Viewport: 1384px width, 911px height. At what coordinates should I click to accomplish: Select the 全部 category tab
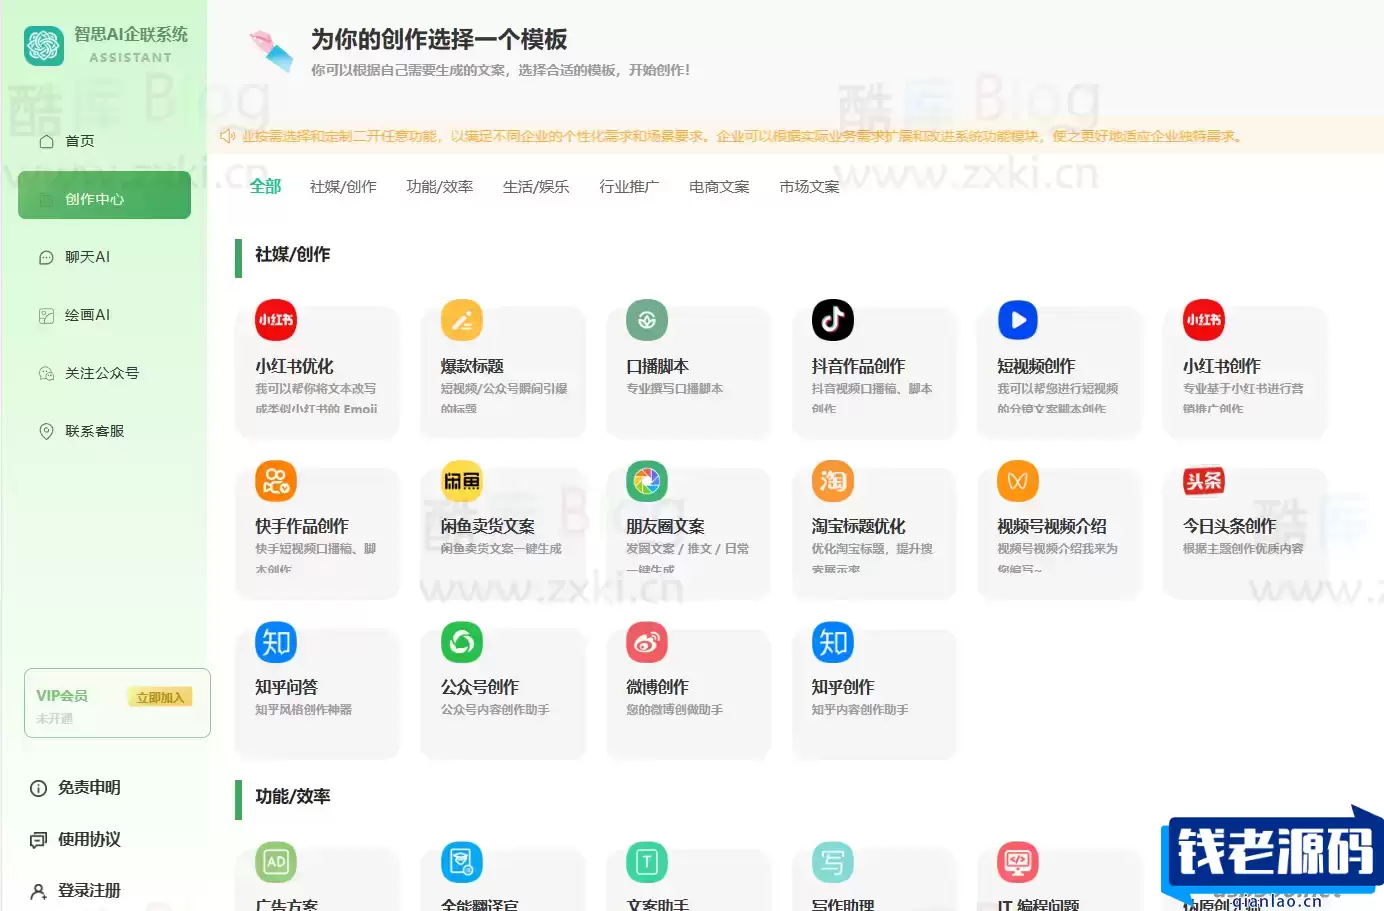coord(265,186)
